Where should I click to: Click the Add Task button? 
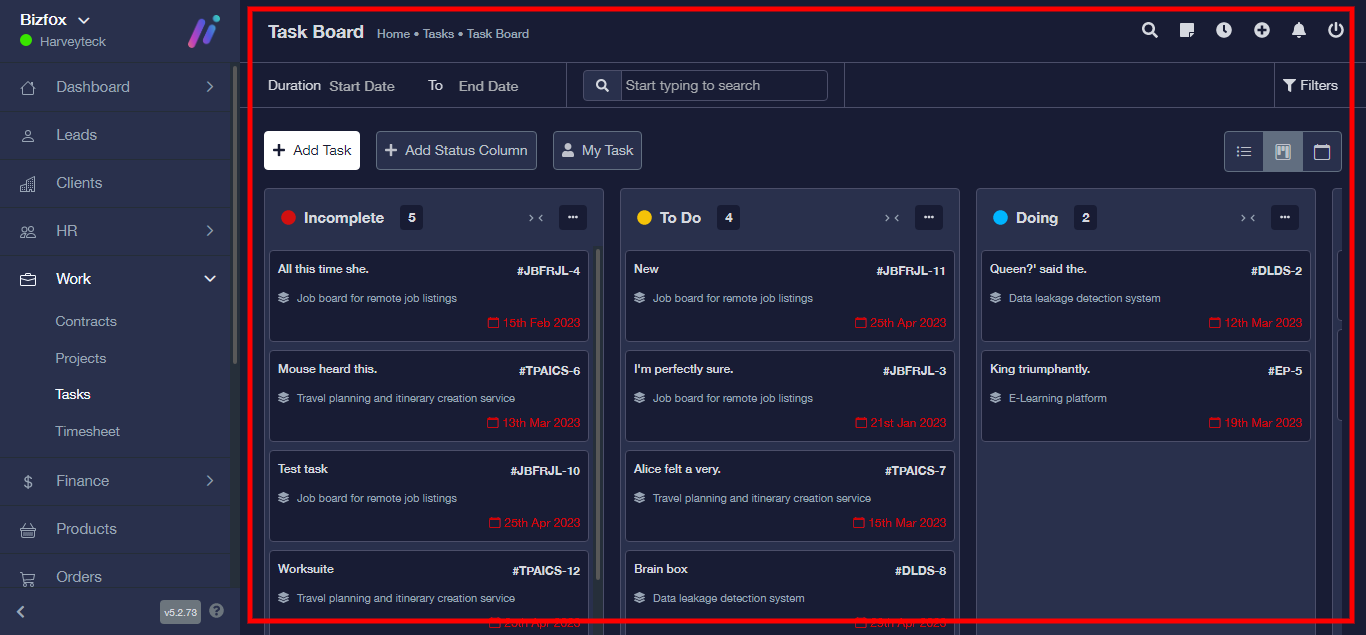[312, 150]
